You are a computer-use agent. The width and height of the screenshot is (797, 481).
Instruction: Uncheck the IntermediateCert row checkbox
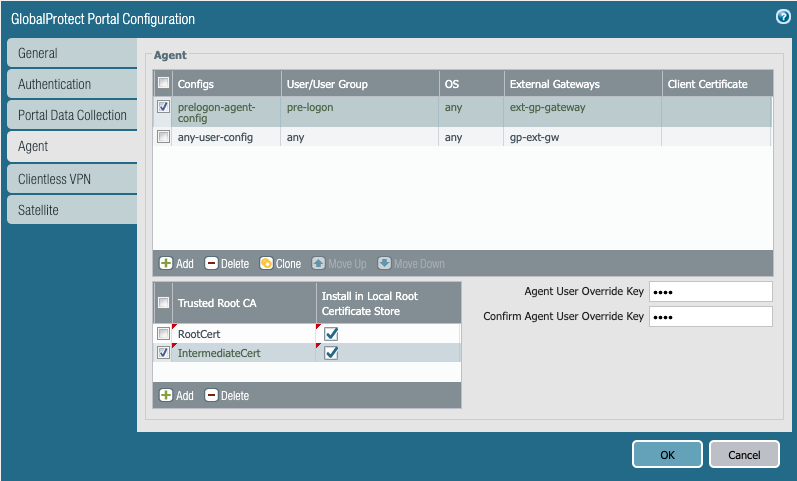coord(163,352)
